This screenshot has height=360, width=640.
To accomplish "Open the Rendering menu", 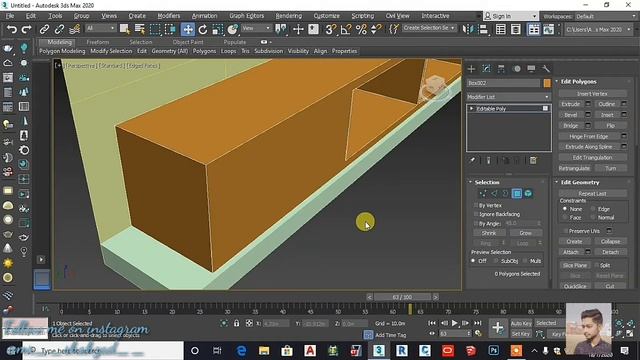I will (x=289, y=16).
